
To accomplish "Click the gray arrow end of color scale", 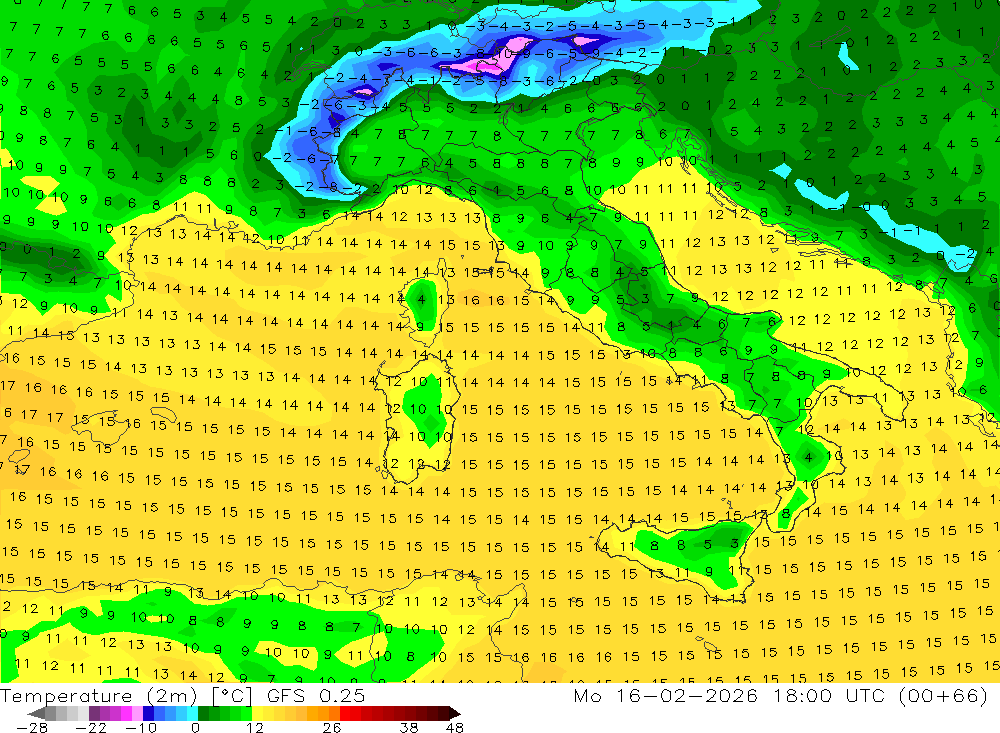I will point(36,713).
